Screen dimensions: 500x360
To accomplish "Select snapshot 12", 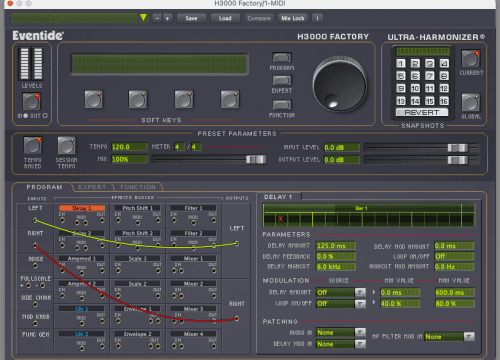I will tap(444, 88).
